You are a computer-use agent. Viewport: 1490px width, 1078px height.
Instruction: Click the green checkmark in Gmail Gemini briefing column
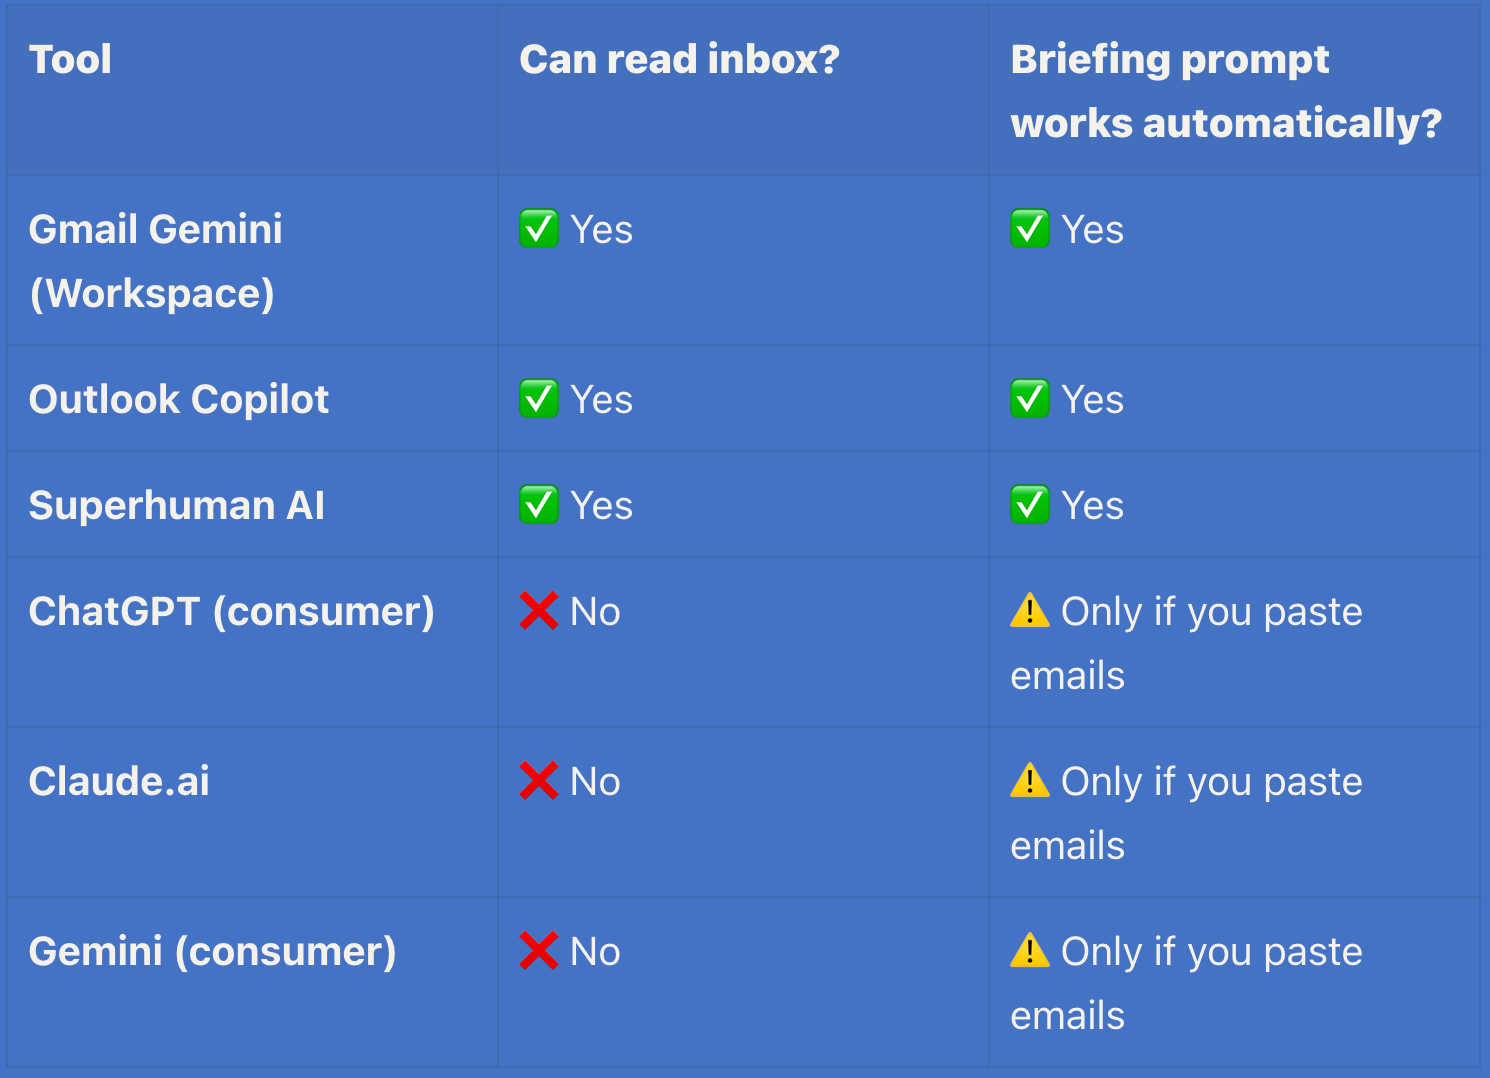pos(1030,229)
